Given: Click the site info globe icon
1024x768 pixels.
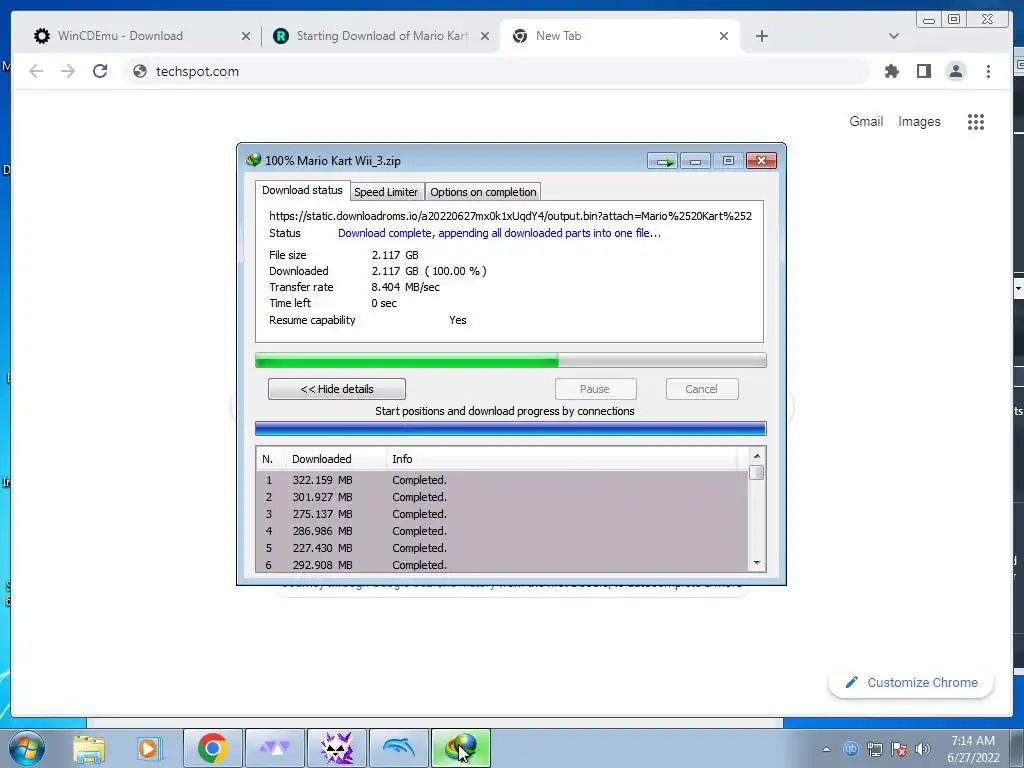Looking at the screenshot, I should coord(140,71).
